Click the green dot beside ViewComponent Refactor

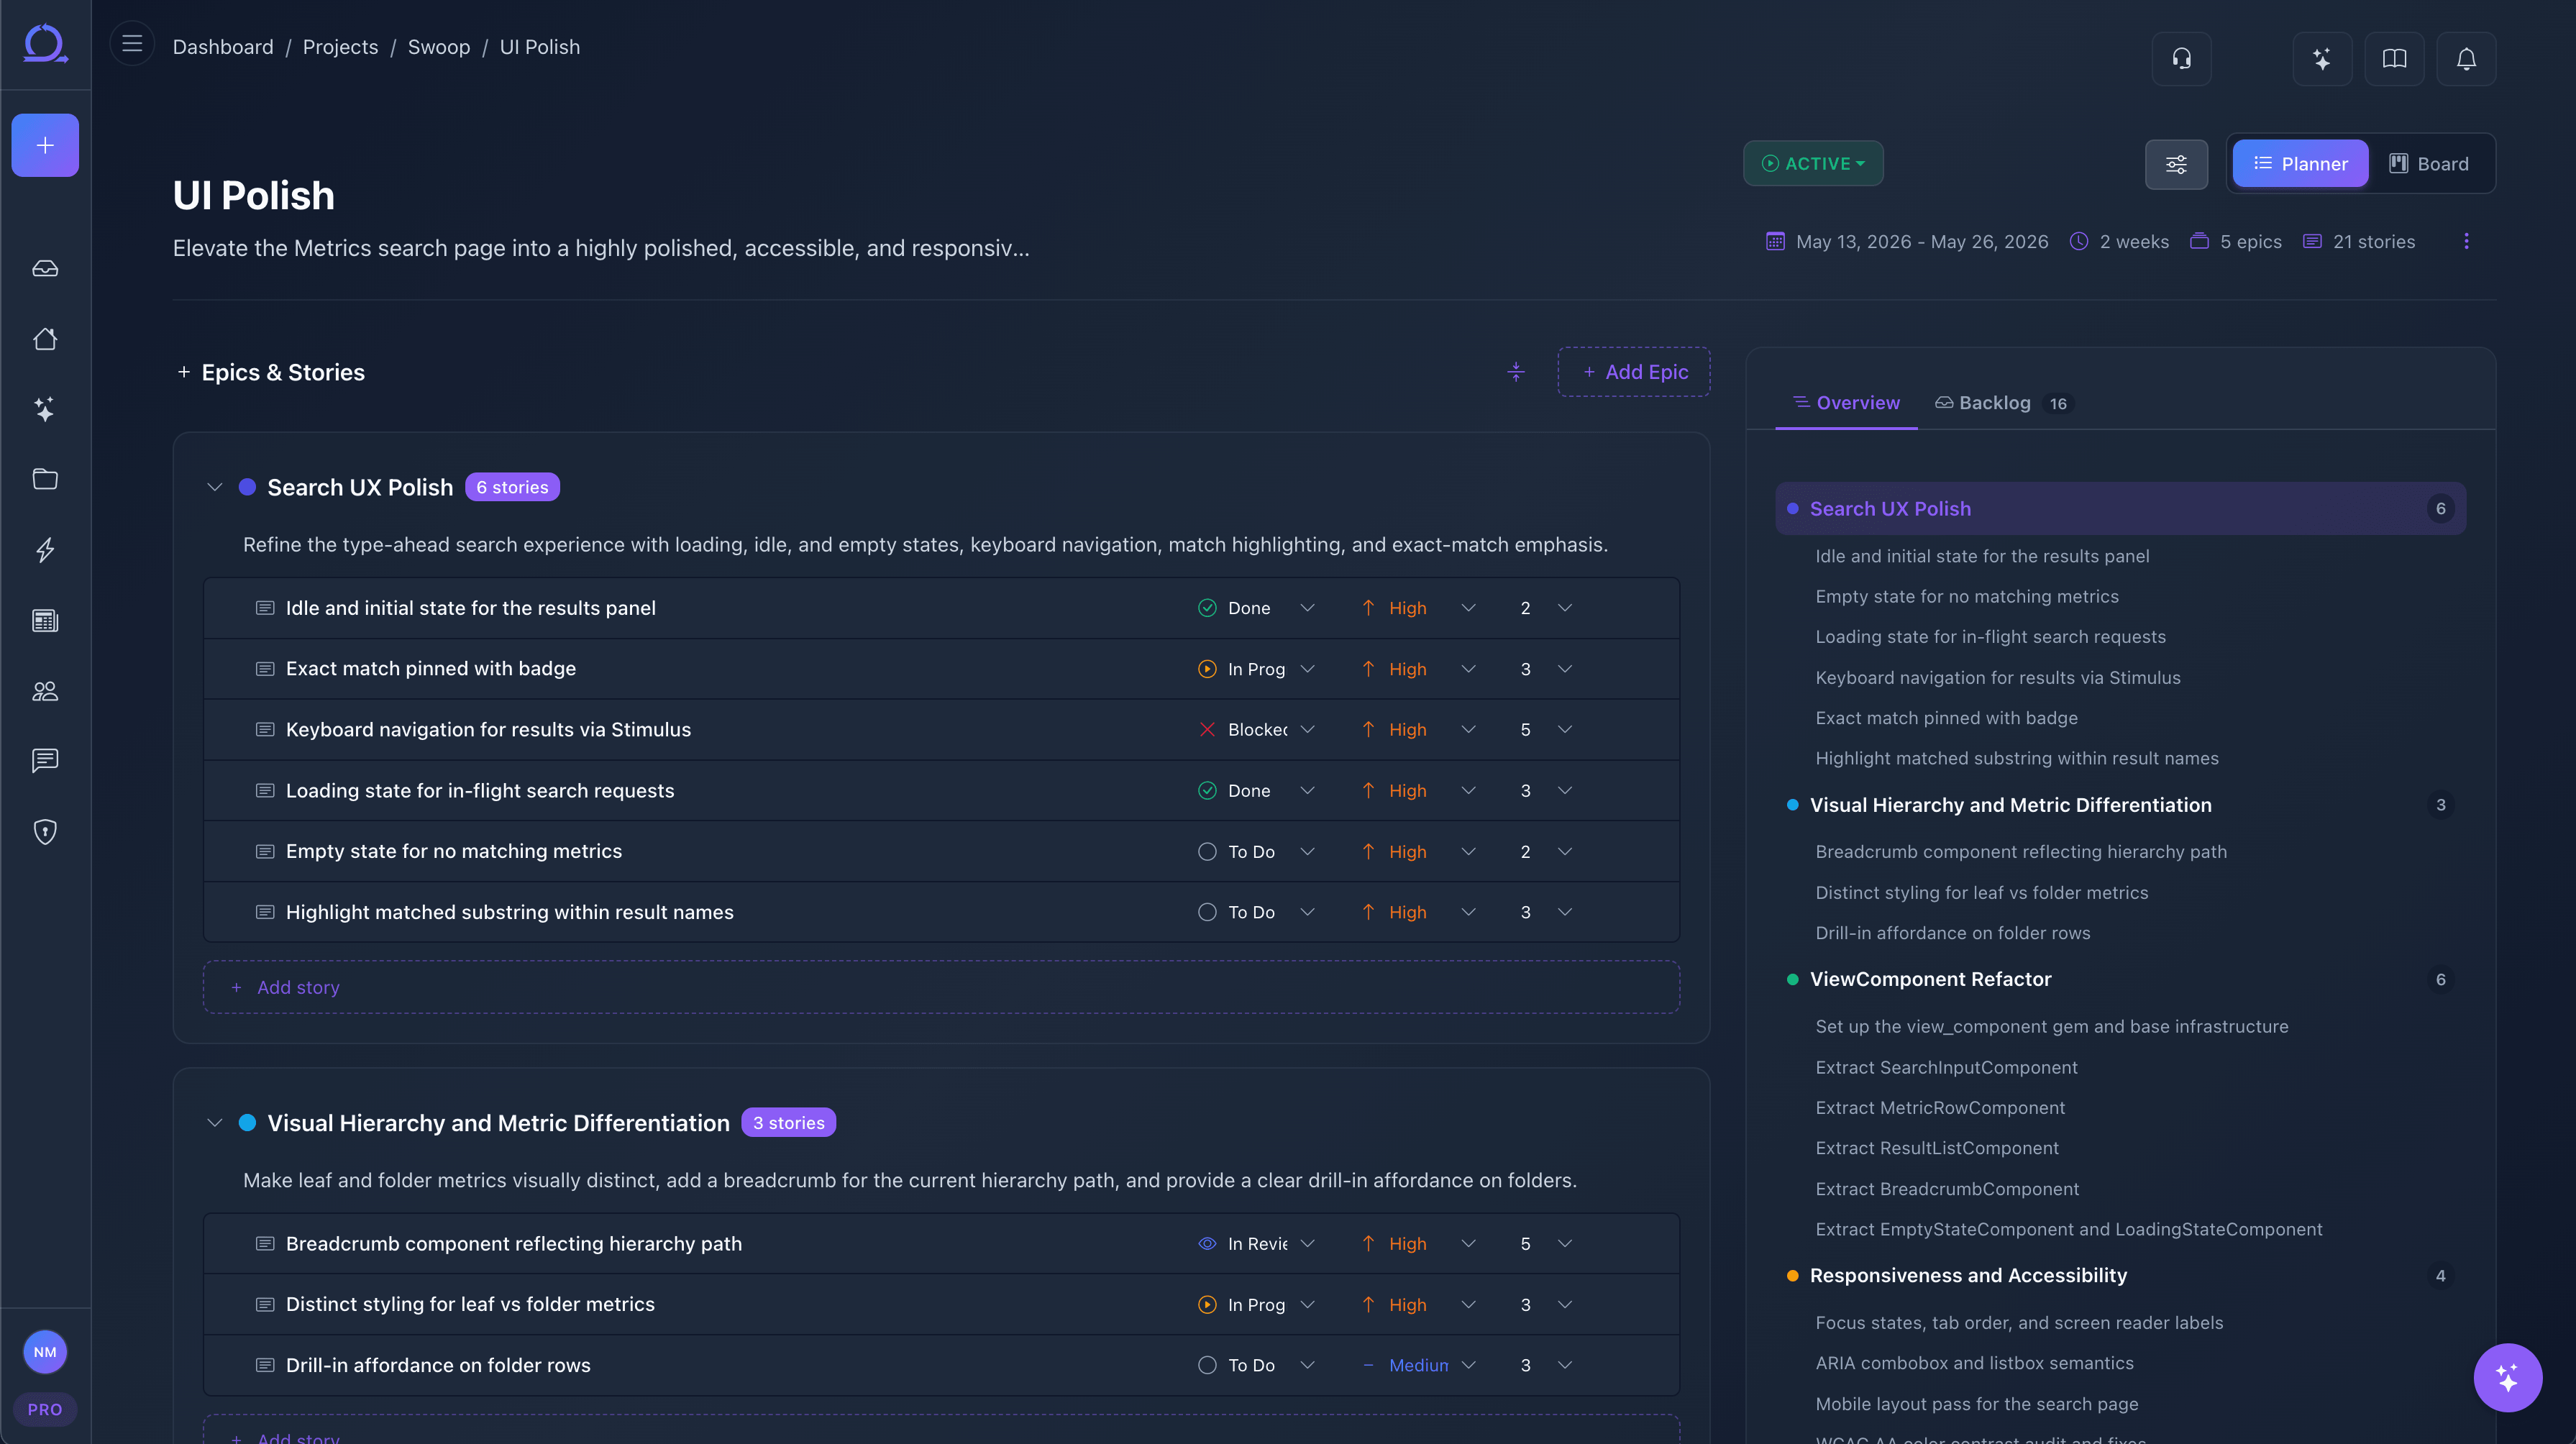click(x=1792, y=980)
